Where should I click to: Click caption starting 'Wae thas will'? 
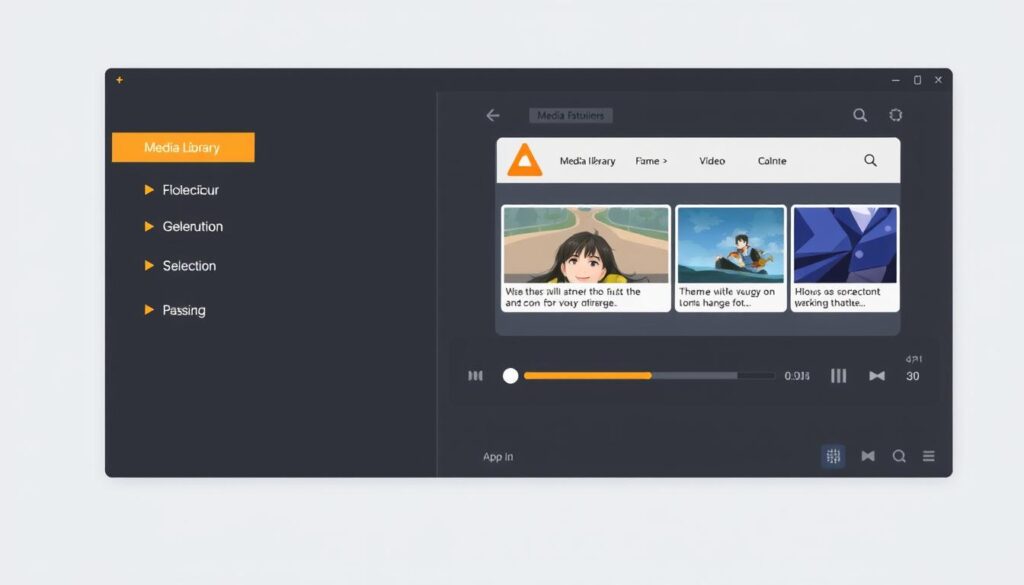click(573, 297)
